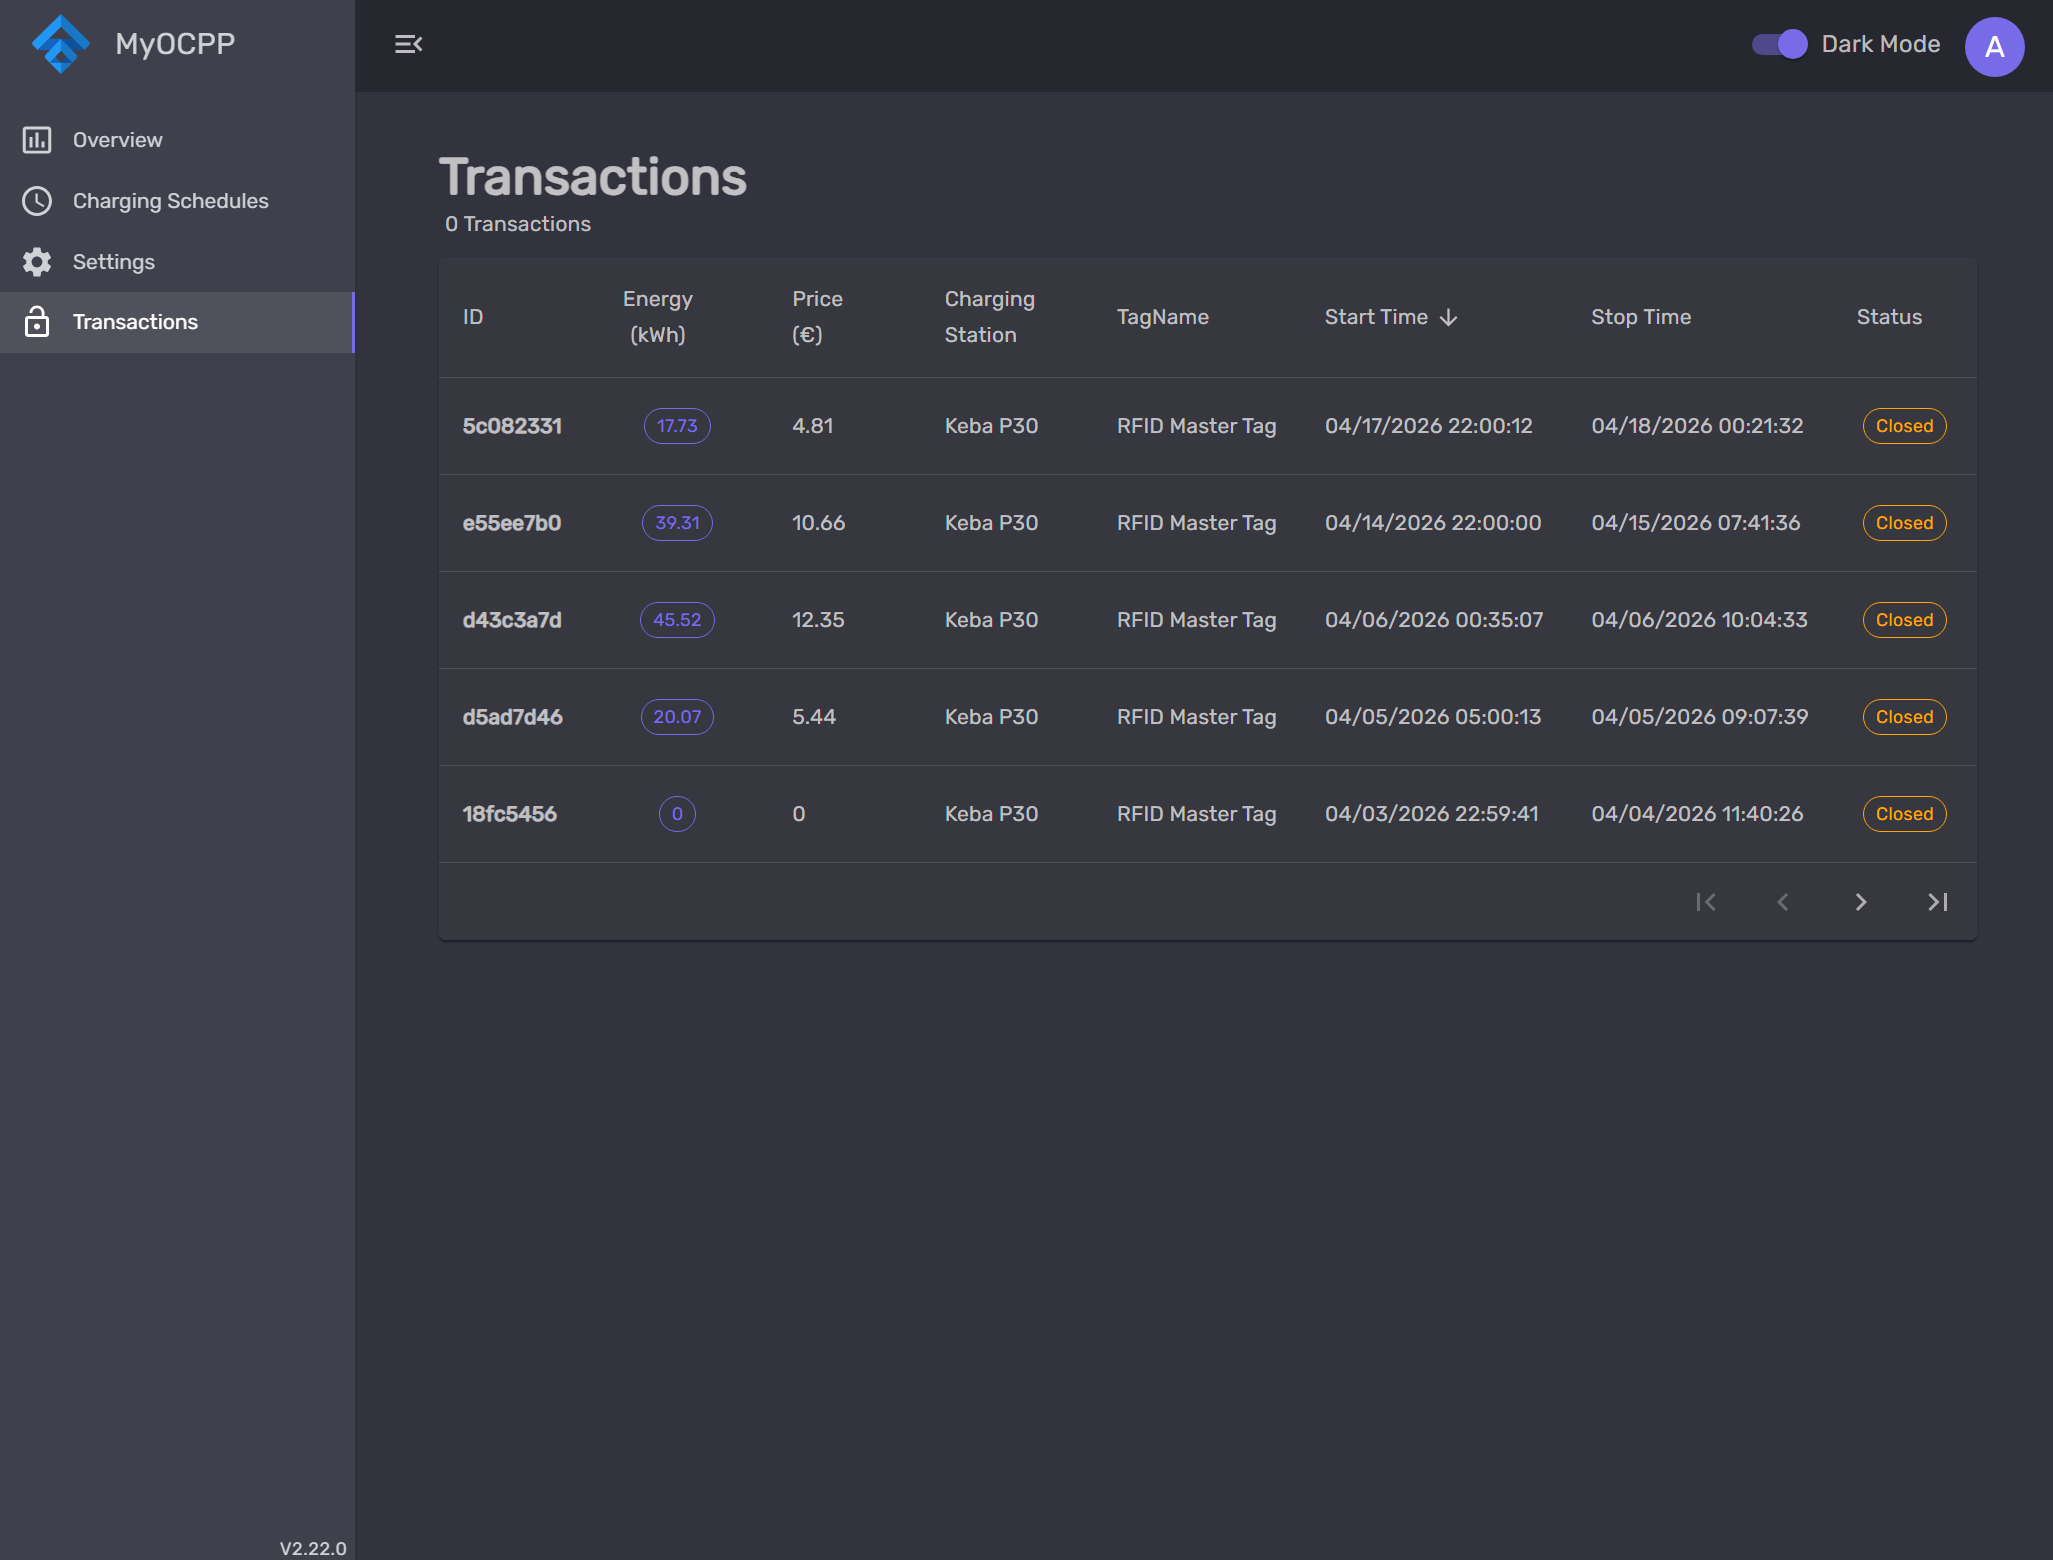2053x1560 pixels.
Task: Go to the next page of transactions
Action: [1861, 901]
